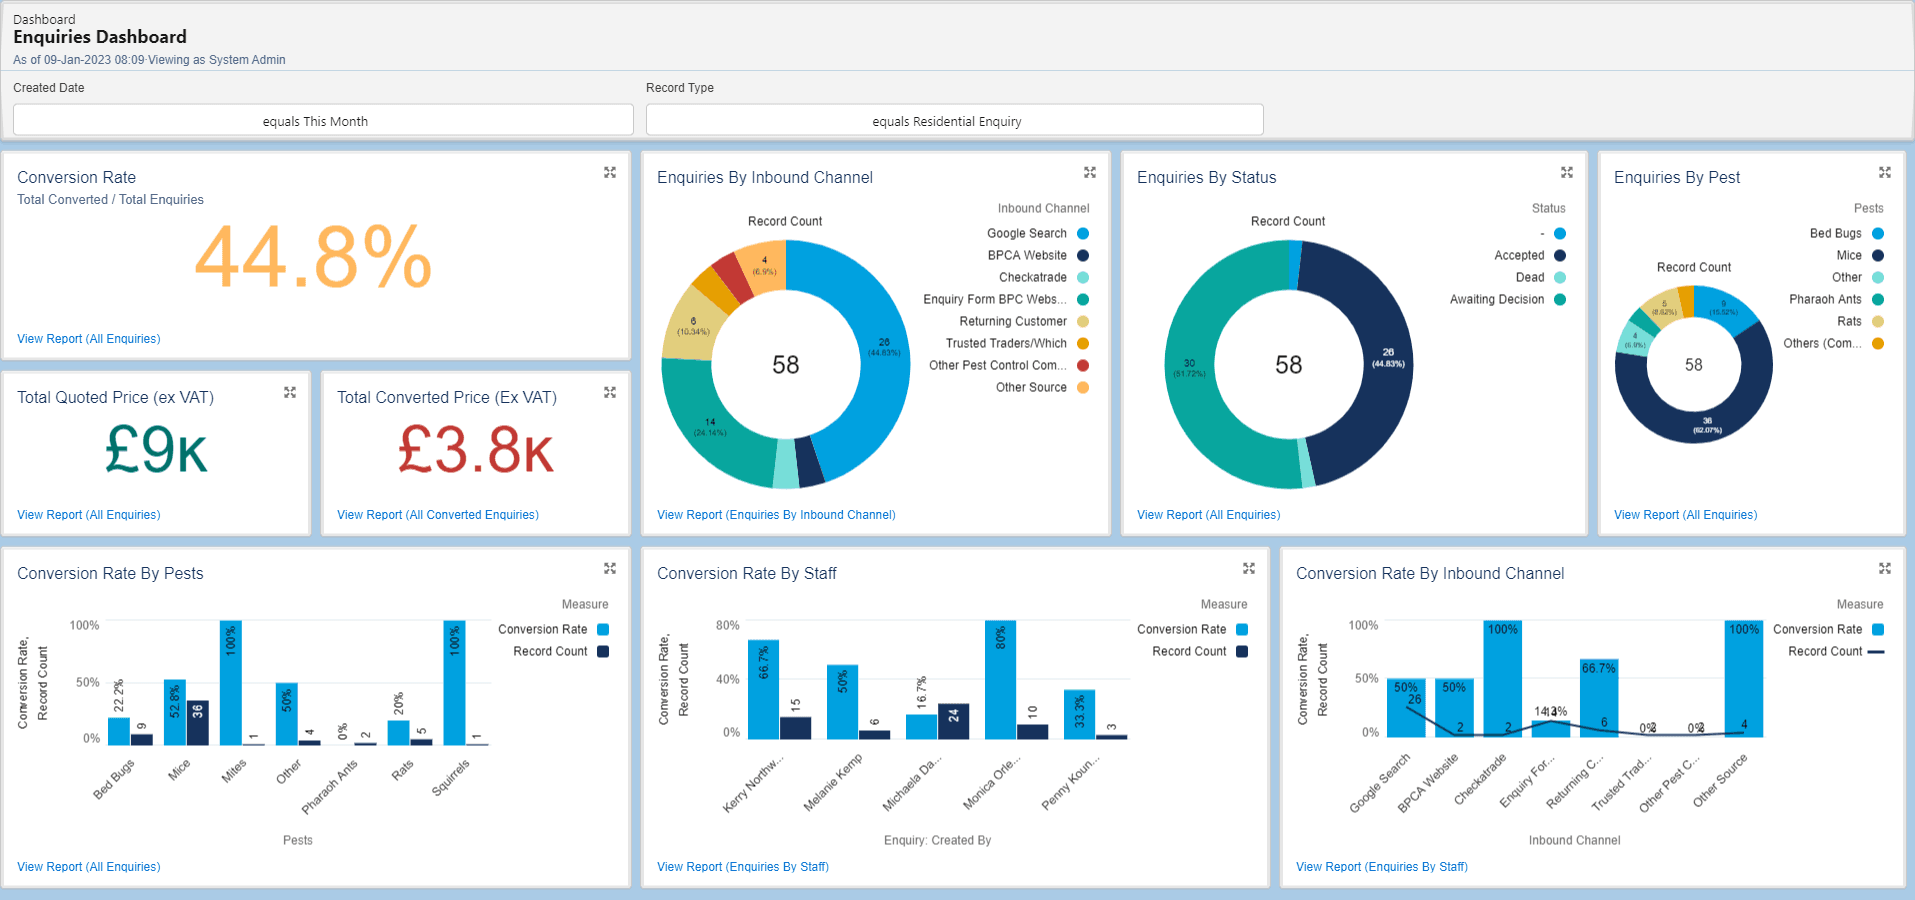Click the BPCA Website legend swatch

coord(1083,256)
